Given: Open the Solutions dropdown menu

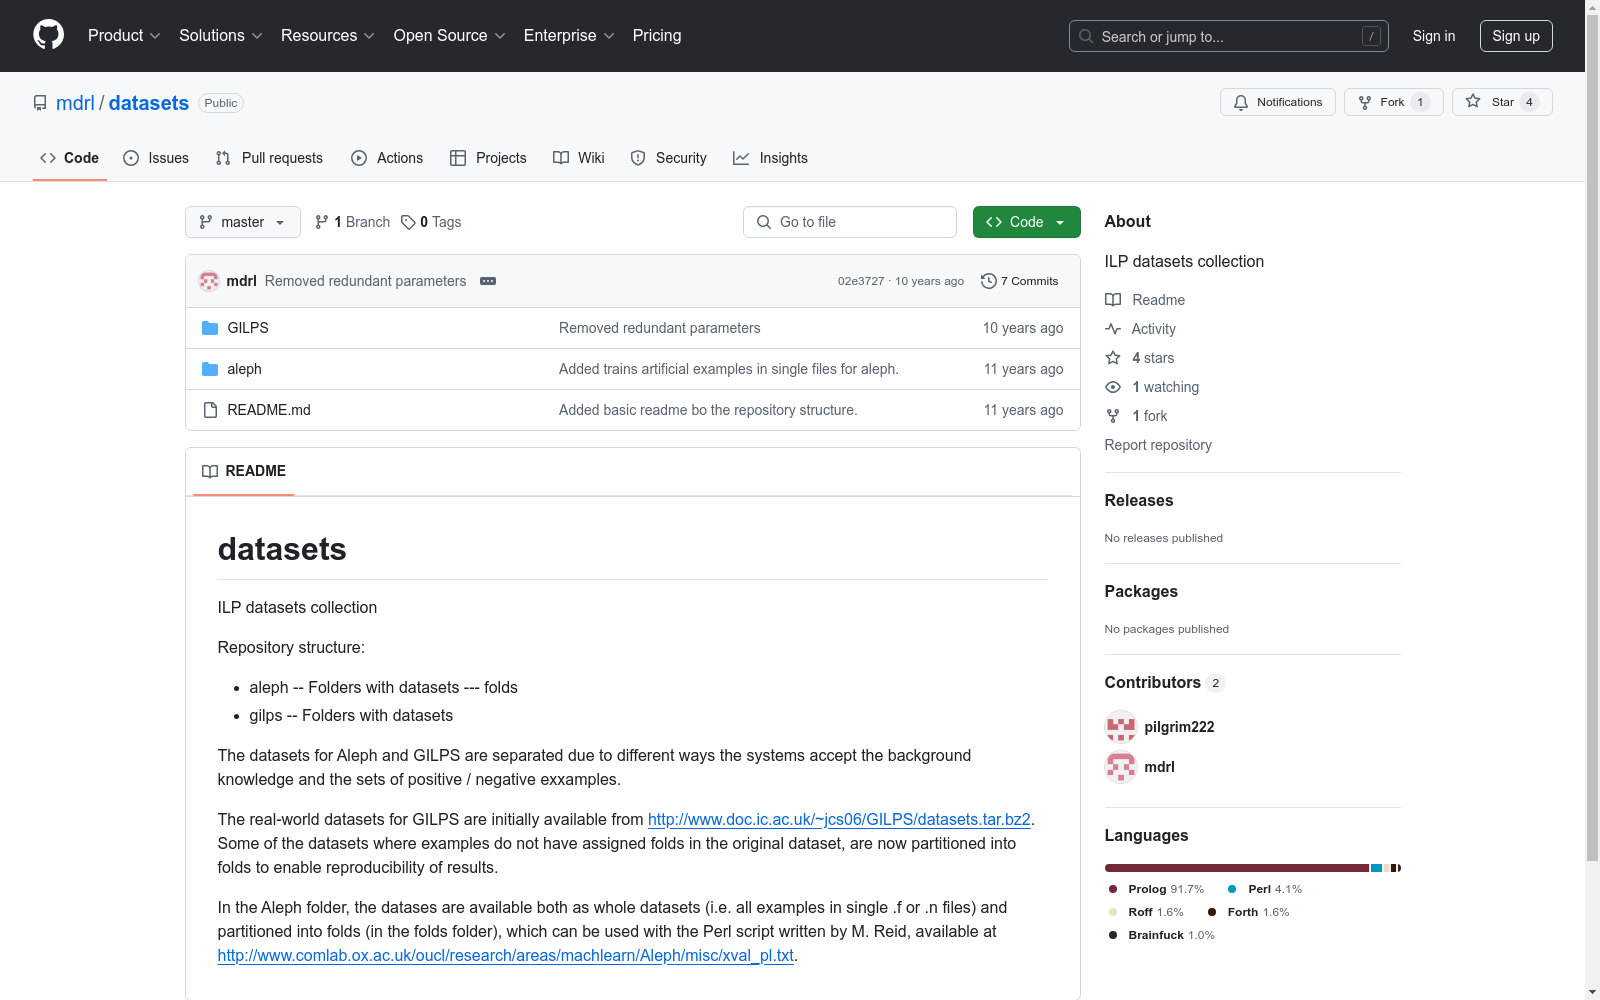Looking at the screenshot, I should coord(221,35).
